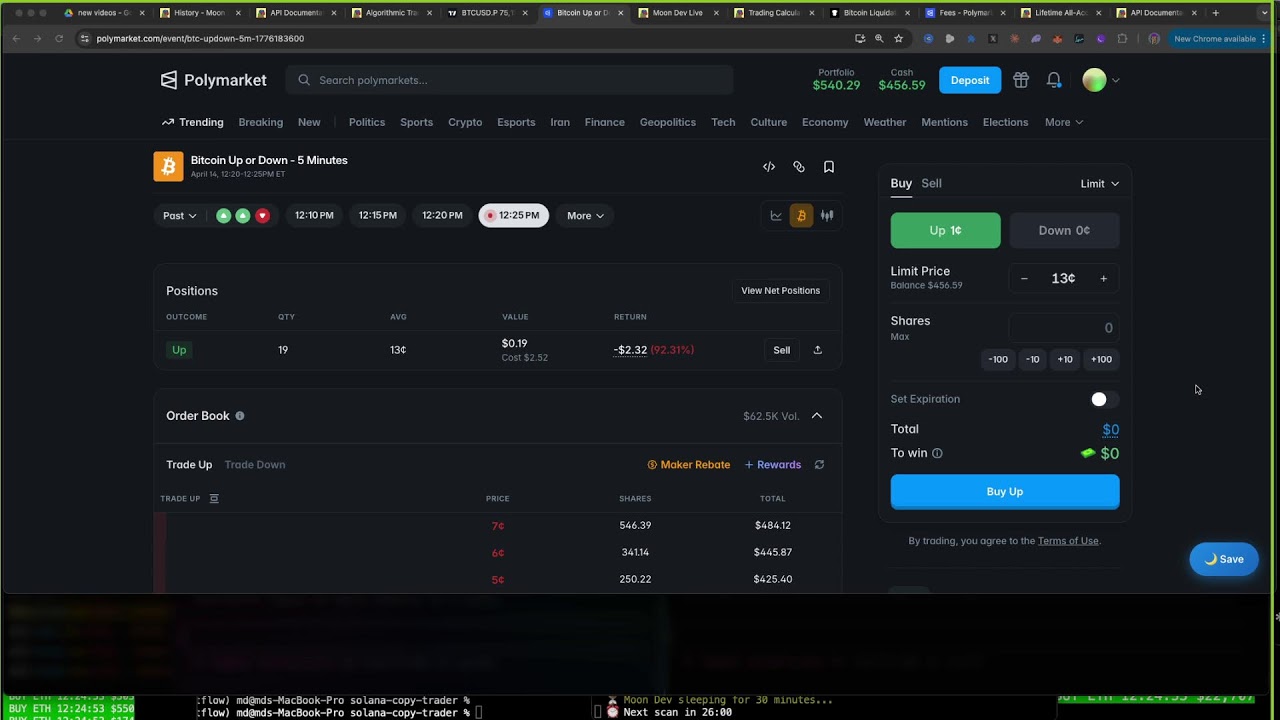
Task: Toggle Set Expiration switch
Action: (1104, 399)
